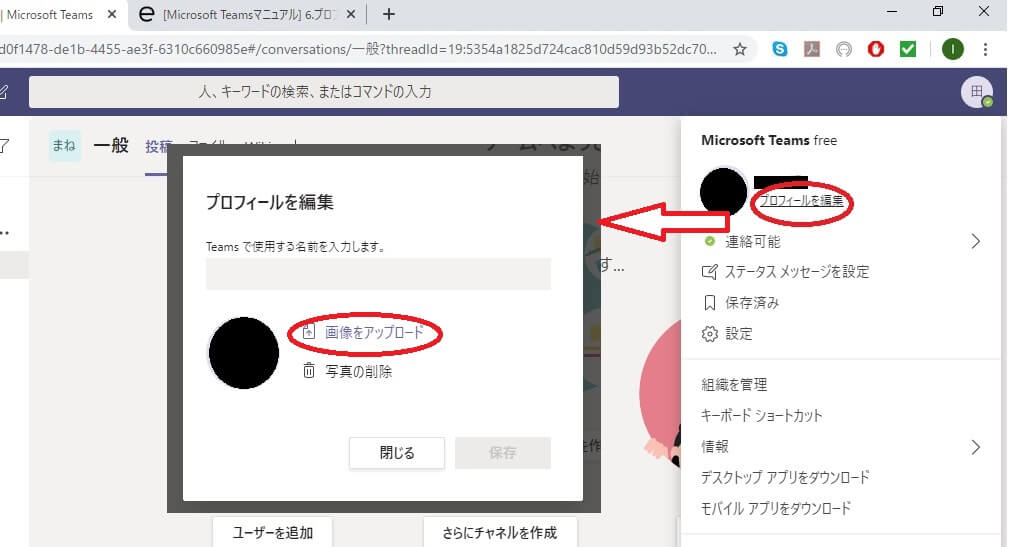Open 設定 from the profile menu
This screenshot has height=547, width=1009.
click(739, 334)
